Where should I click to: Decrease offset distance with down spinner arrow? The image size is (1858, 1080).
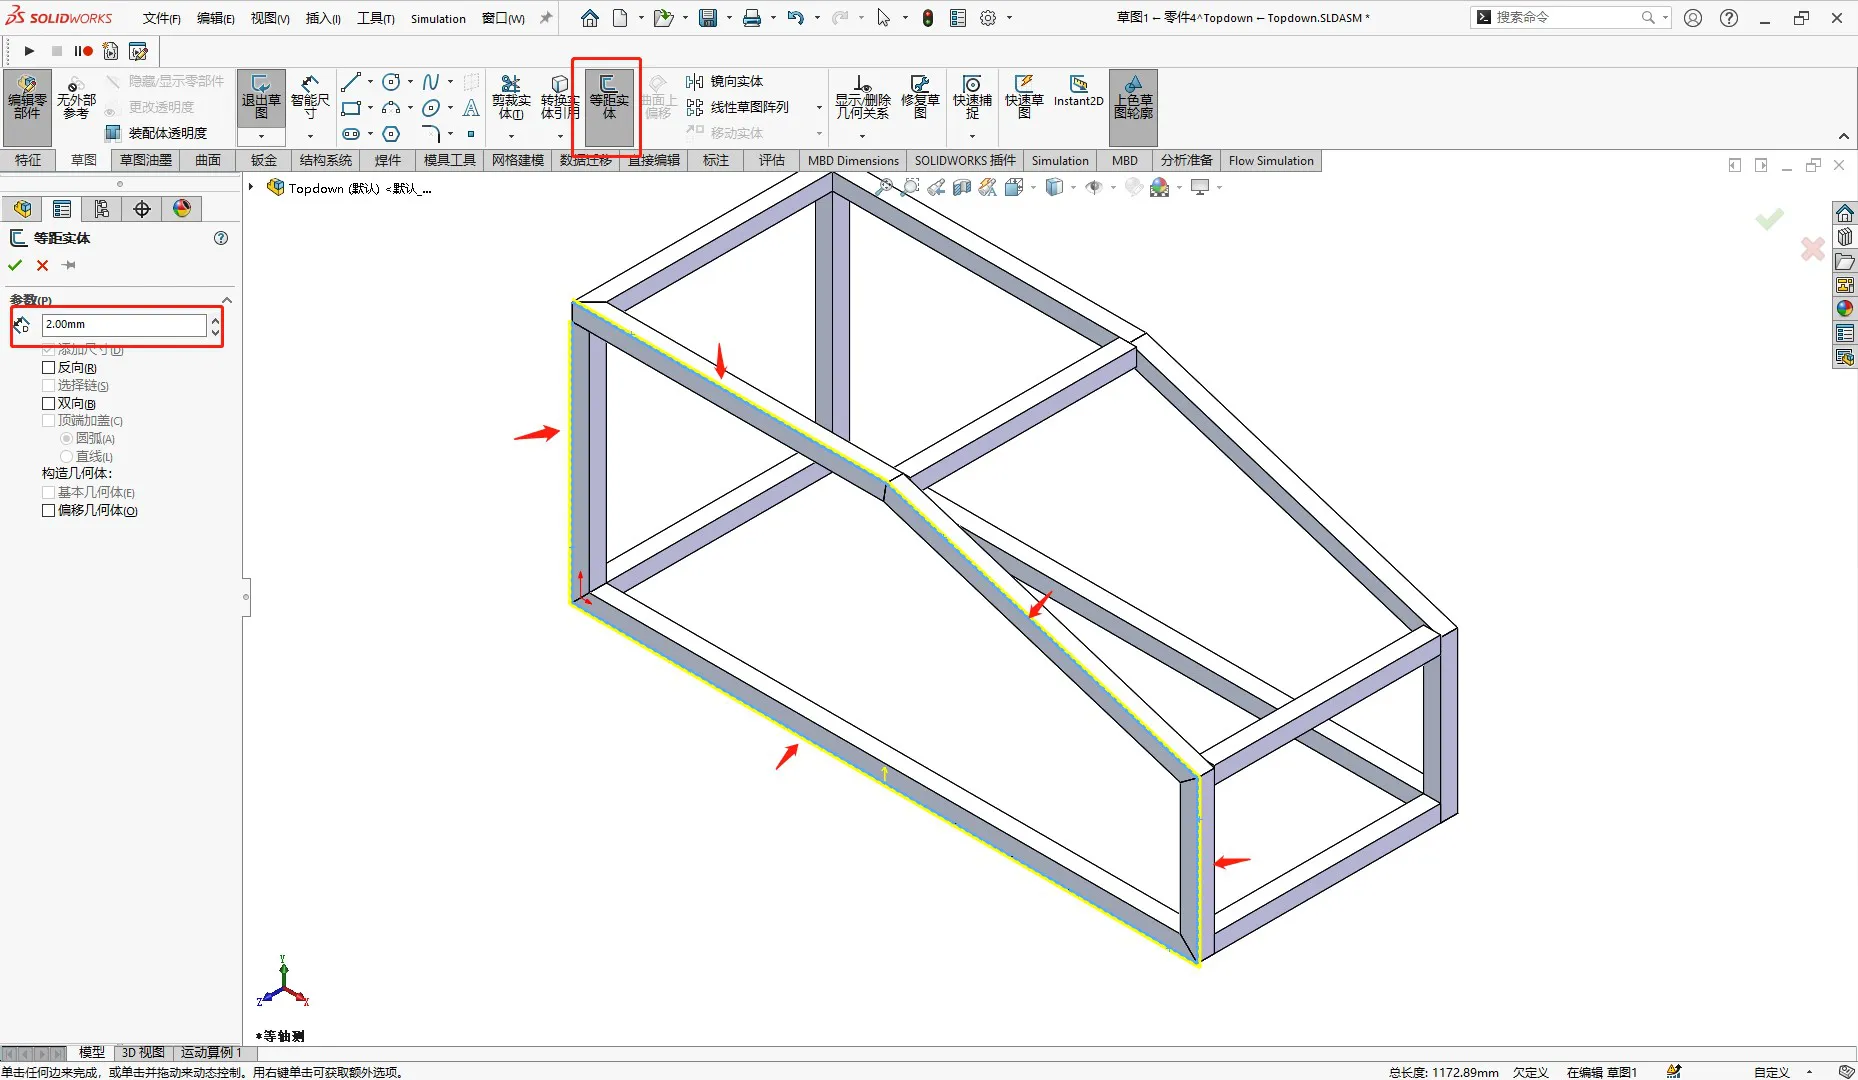click(215, 331)
